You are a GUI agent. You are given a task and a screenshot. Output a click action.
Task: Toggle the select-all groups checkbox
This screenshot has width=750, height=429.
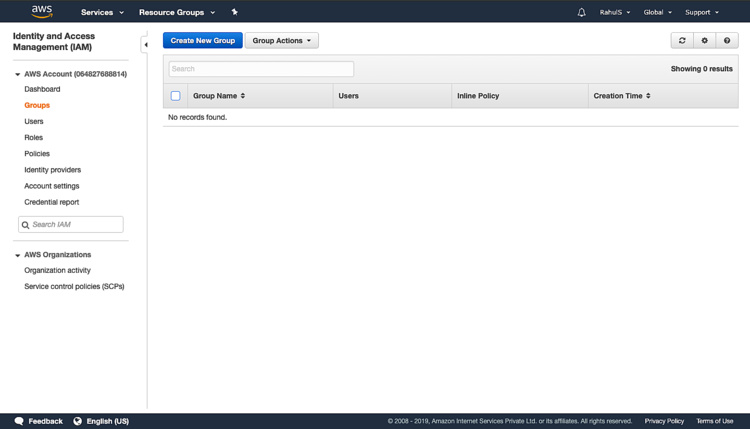[175, 96]
